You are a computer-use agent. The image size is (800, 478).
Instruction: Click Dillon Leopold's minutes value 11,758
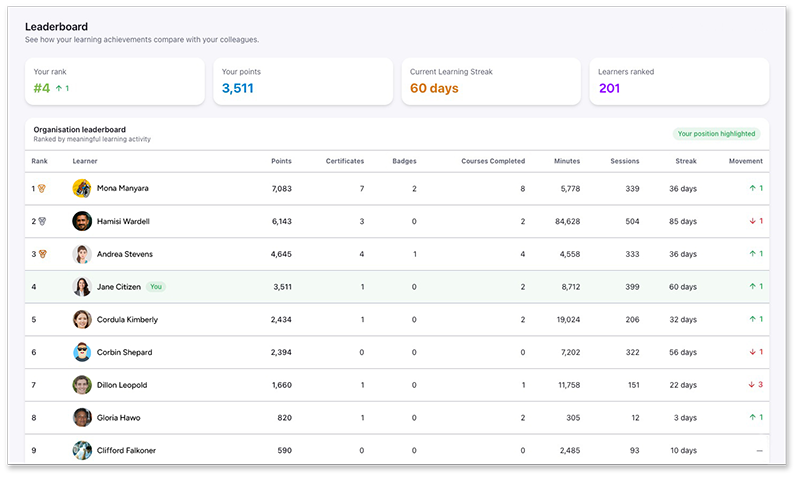(x=569, y=385)
